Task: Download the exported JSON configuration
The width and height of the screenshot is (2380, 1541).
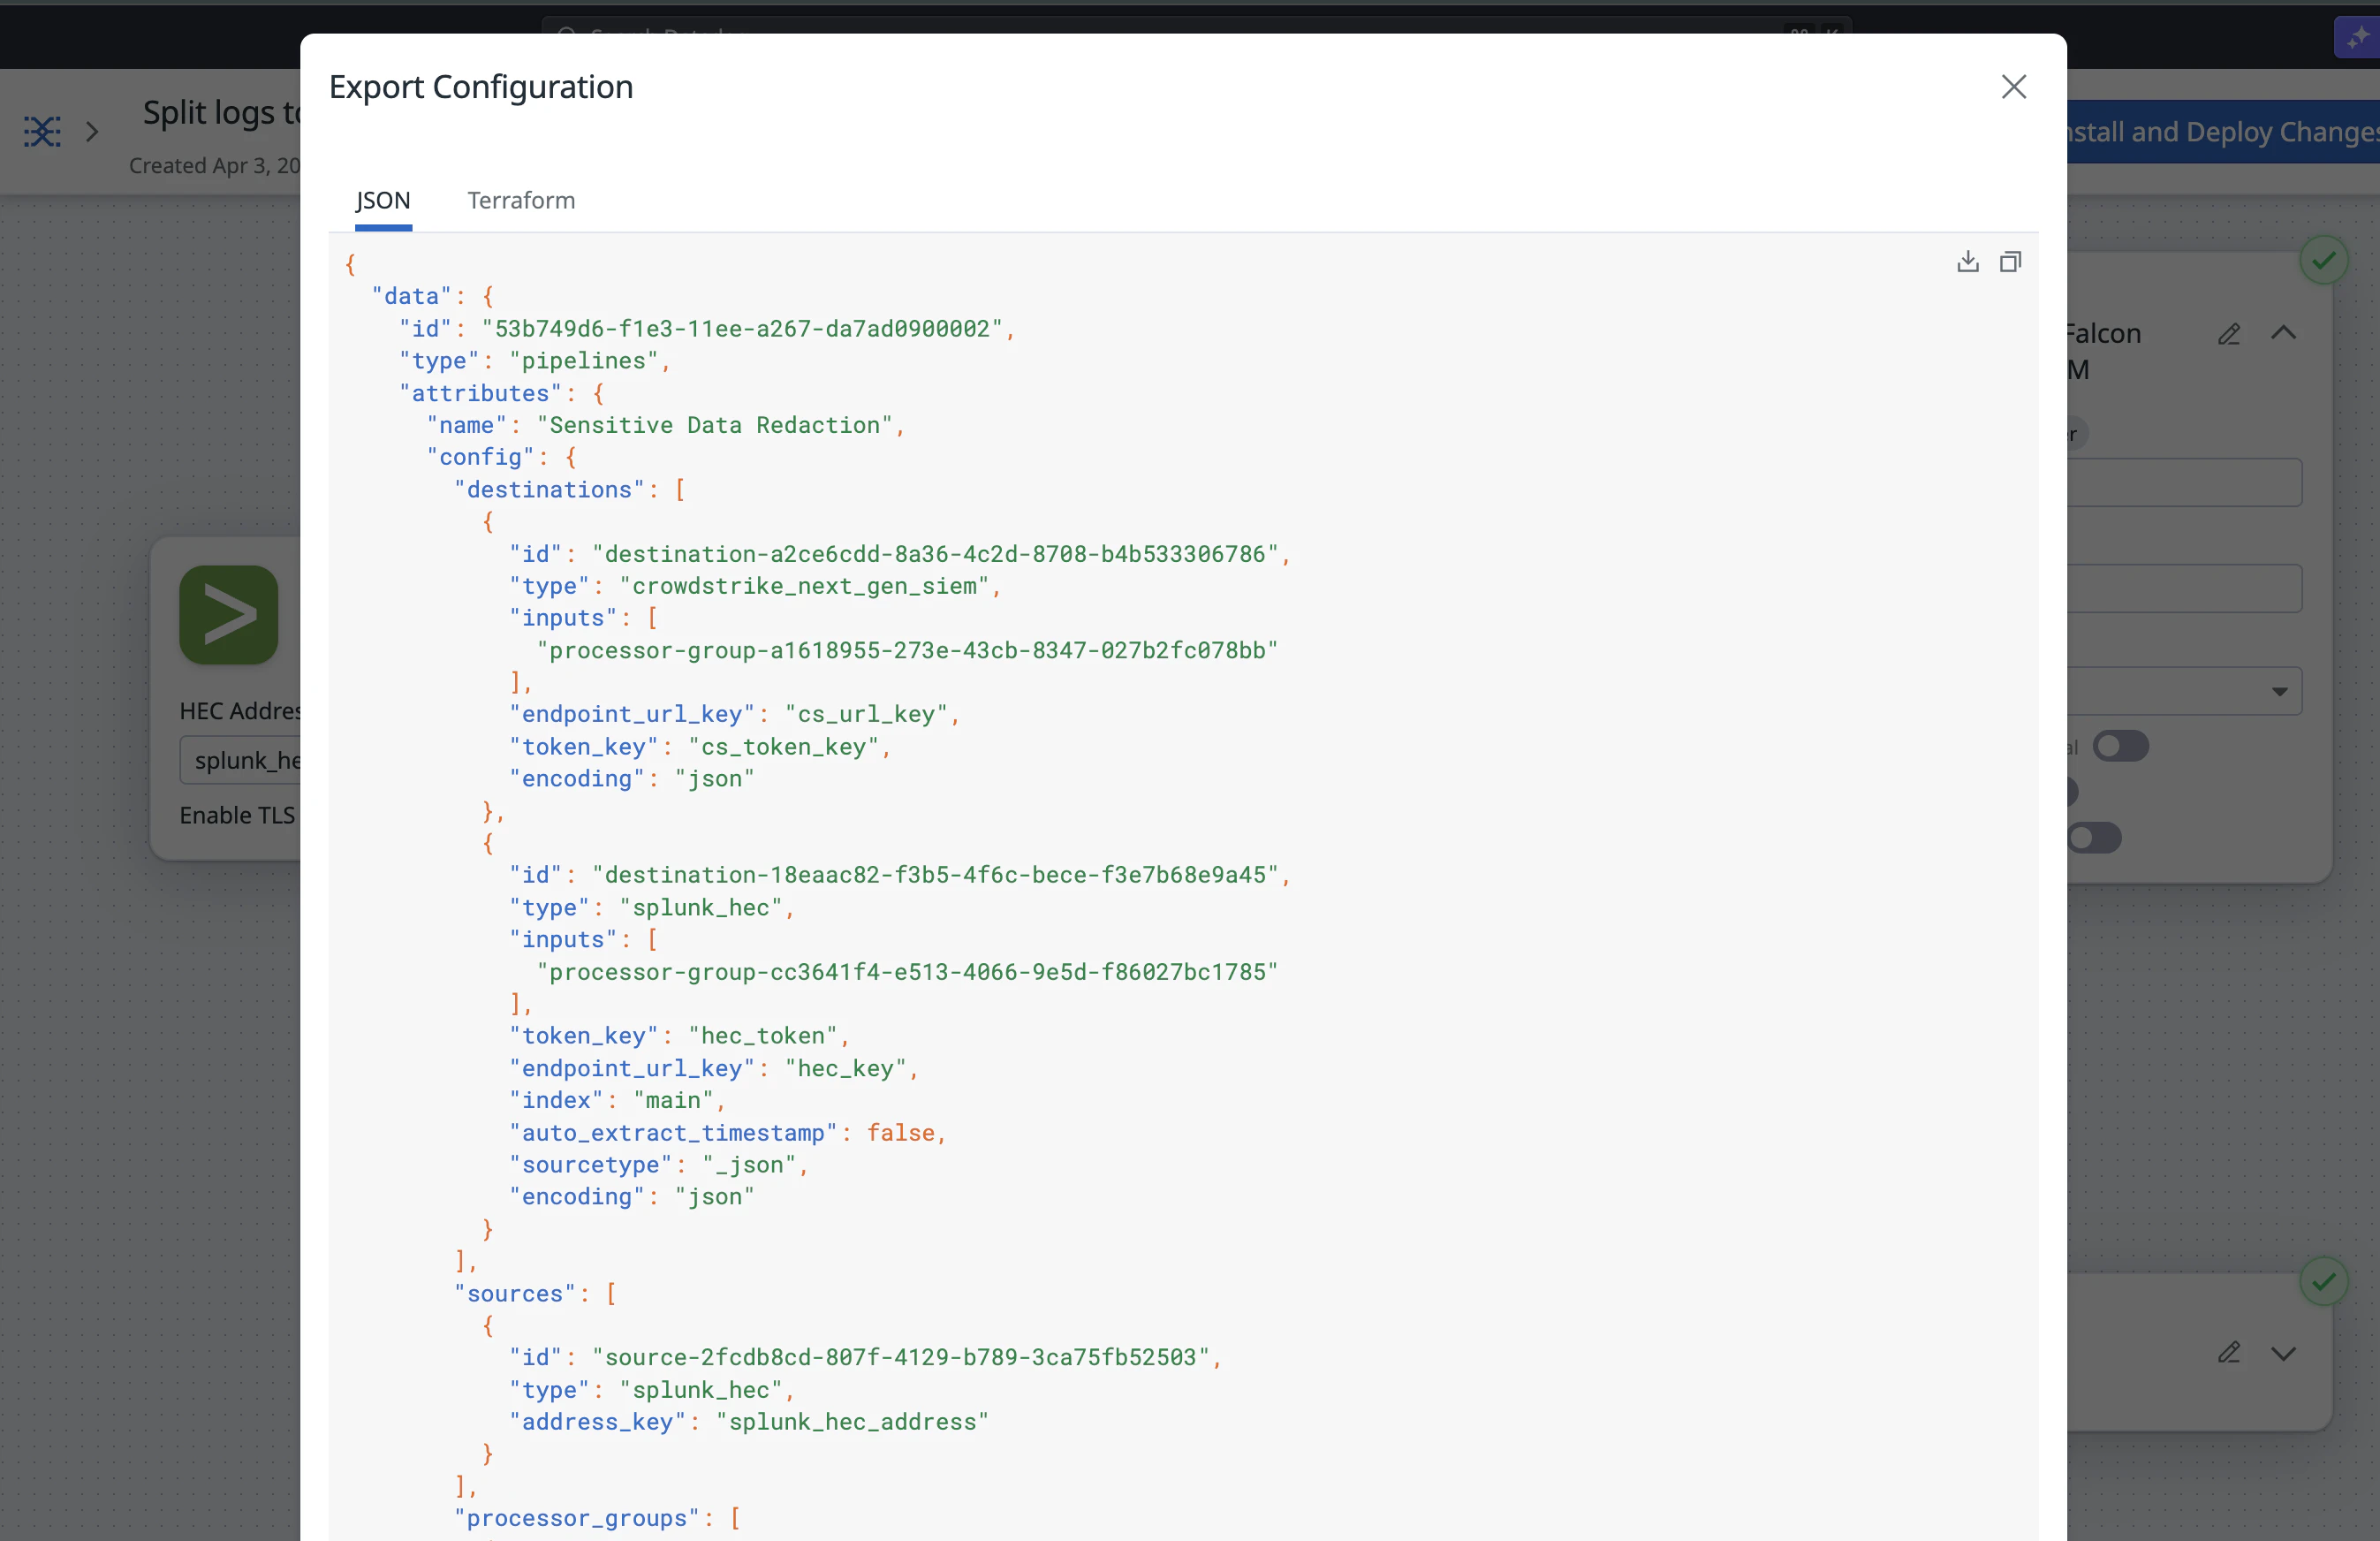Action: click(x=1967, y=262)
